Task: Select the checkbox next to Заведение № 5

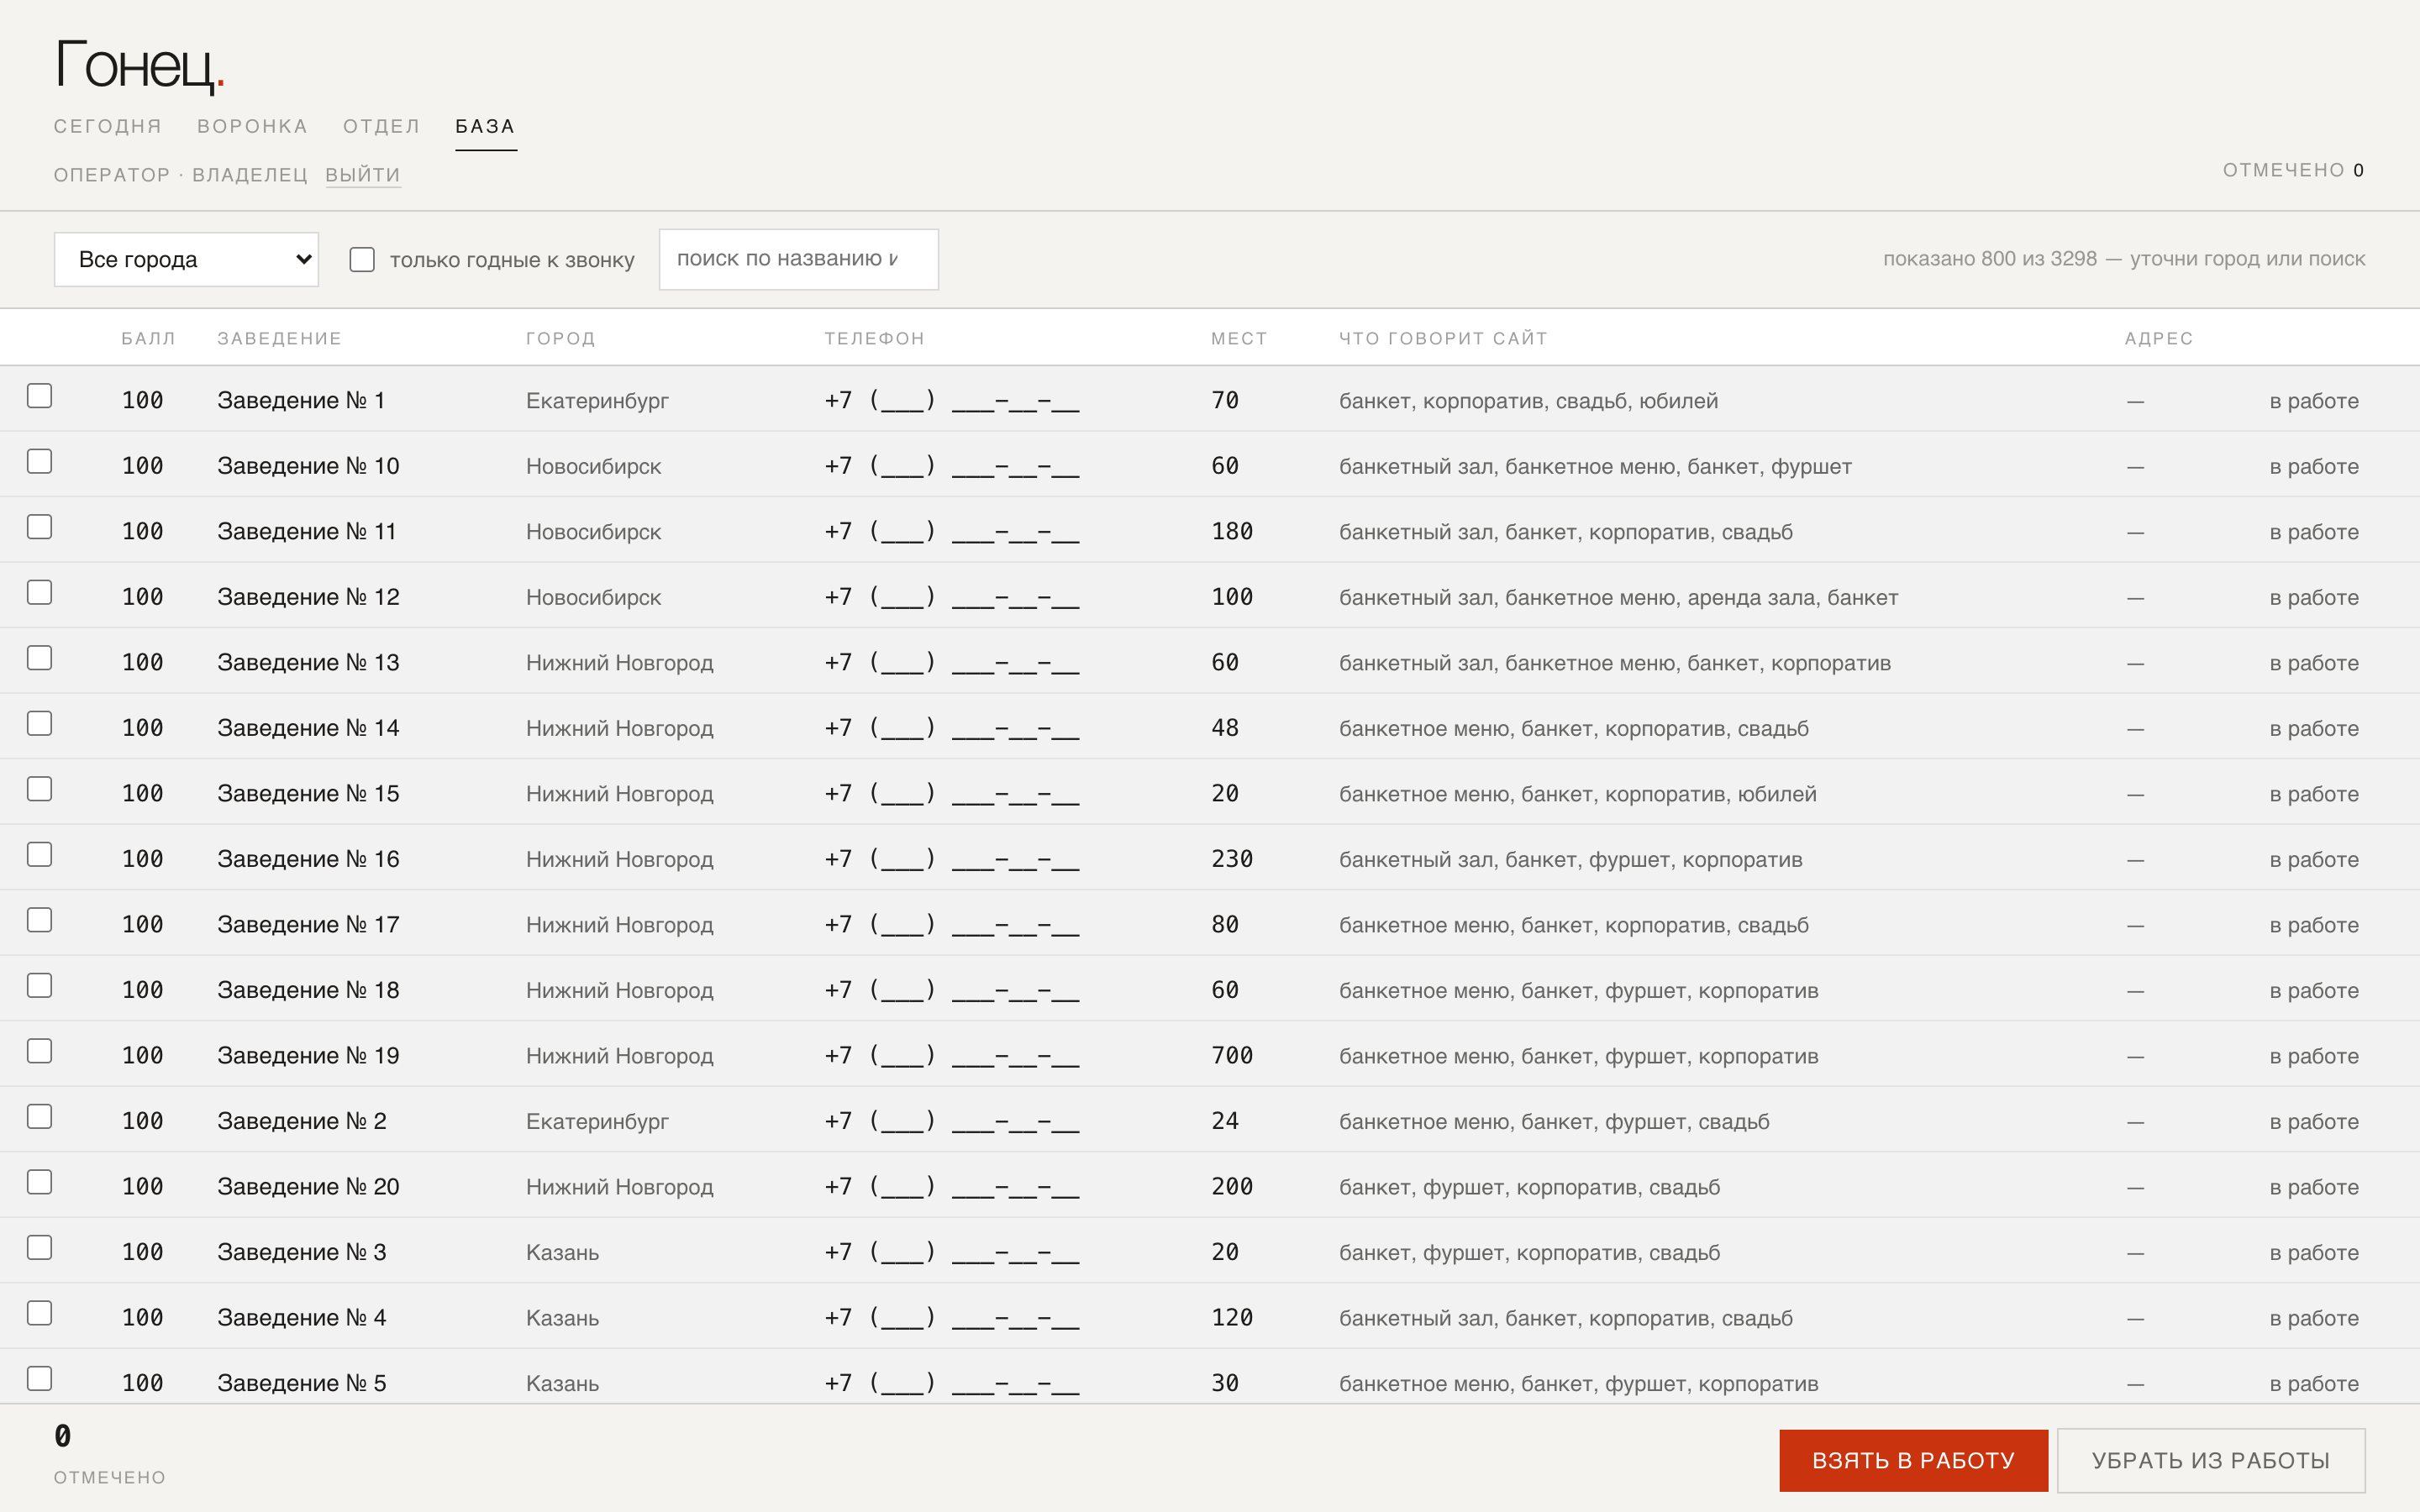Action: pos(39,1378)
